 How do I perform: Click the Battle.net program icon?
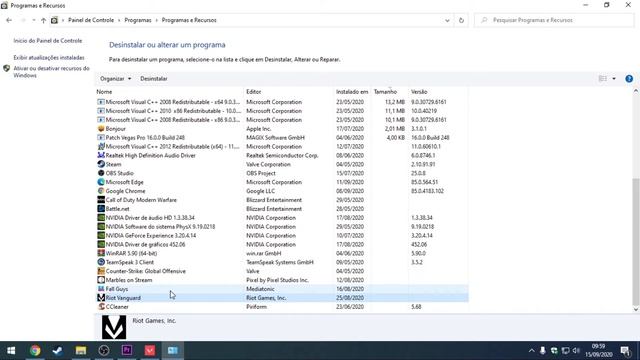pyautogui.click(x=101, y=209)
